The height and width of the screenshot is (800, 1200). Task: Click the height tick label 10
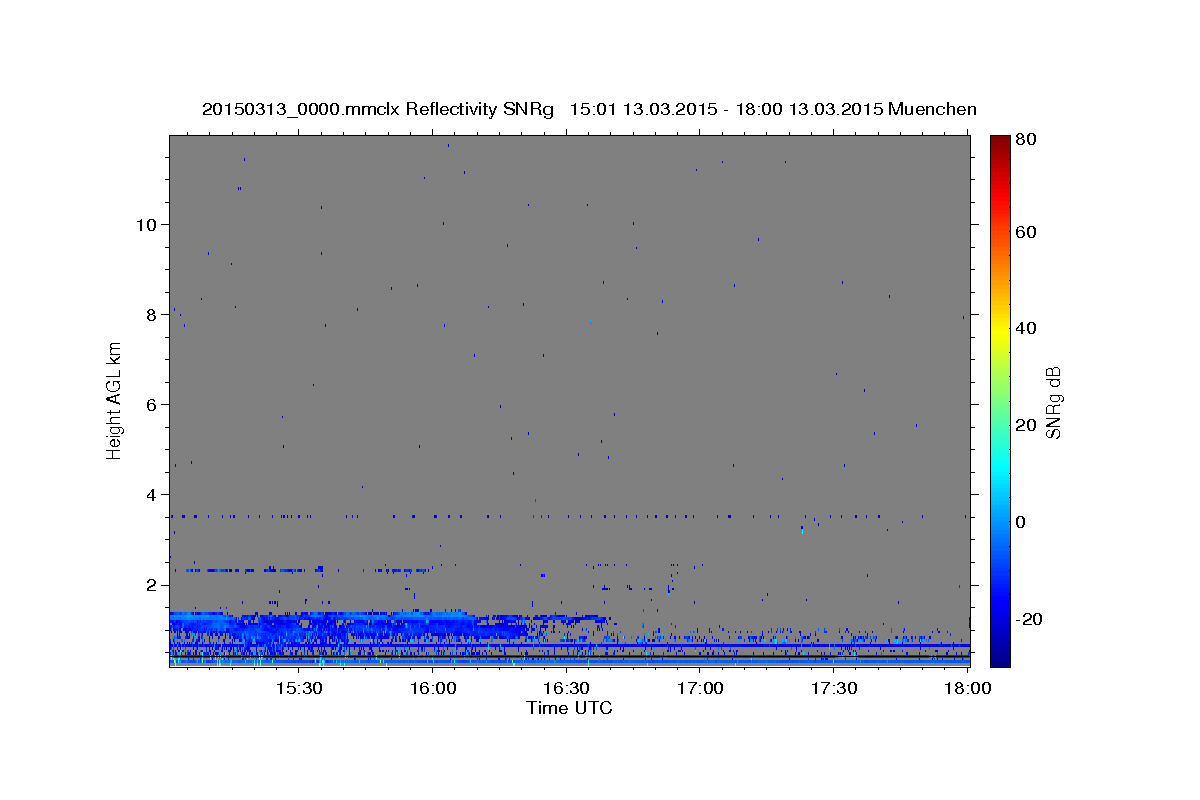pos(146,225)
